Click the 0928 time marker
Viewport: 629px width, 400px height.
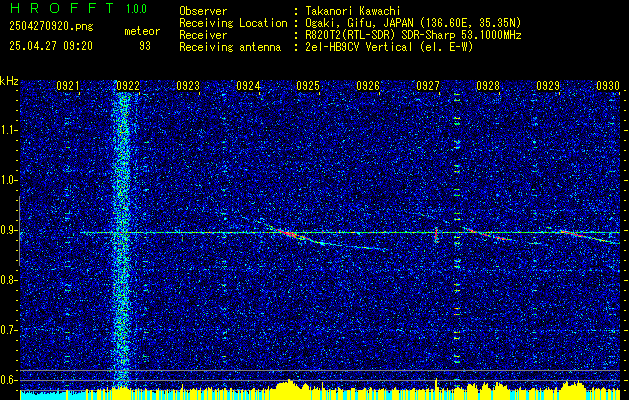point(488,85)
